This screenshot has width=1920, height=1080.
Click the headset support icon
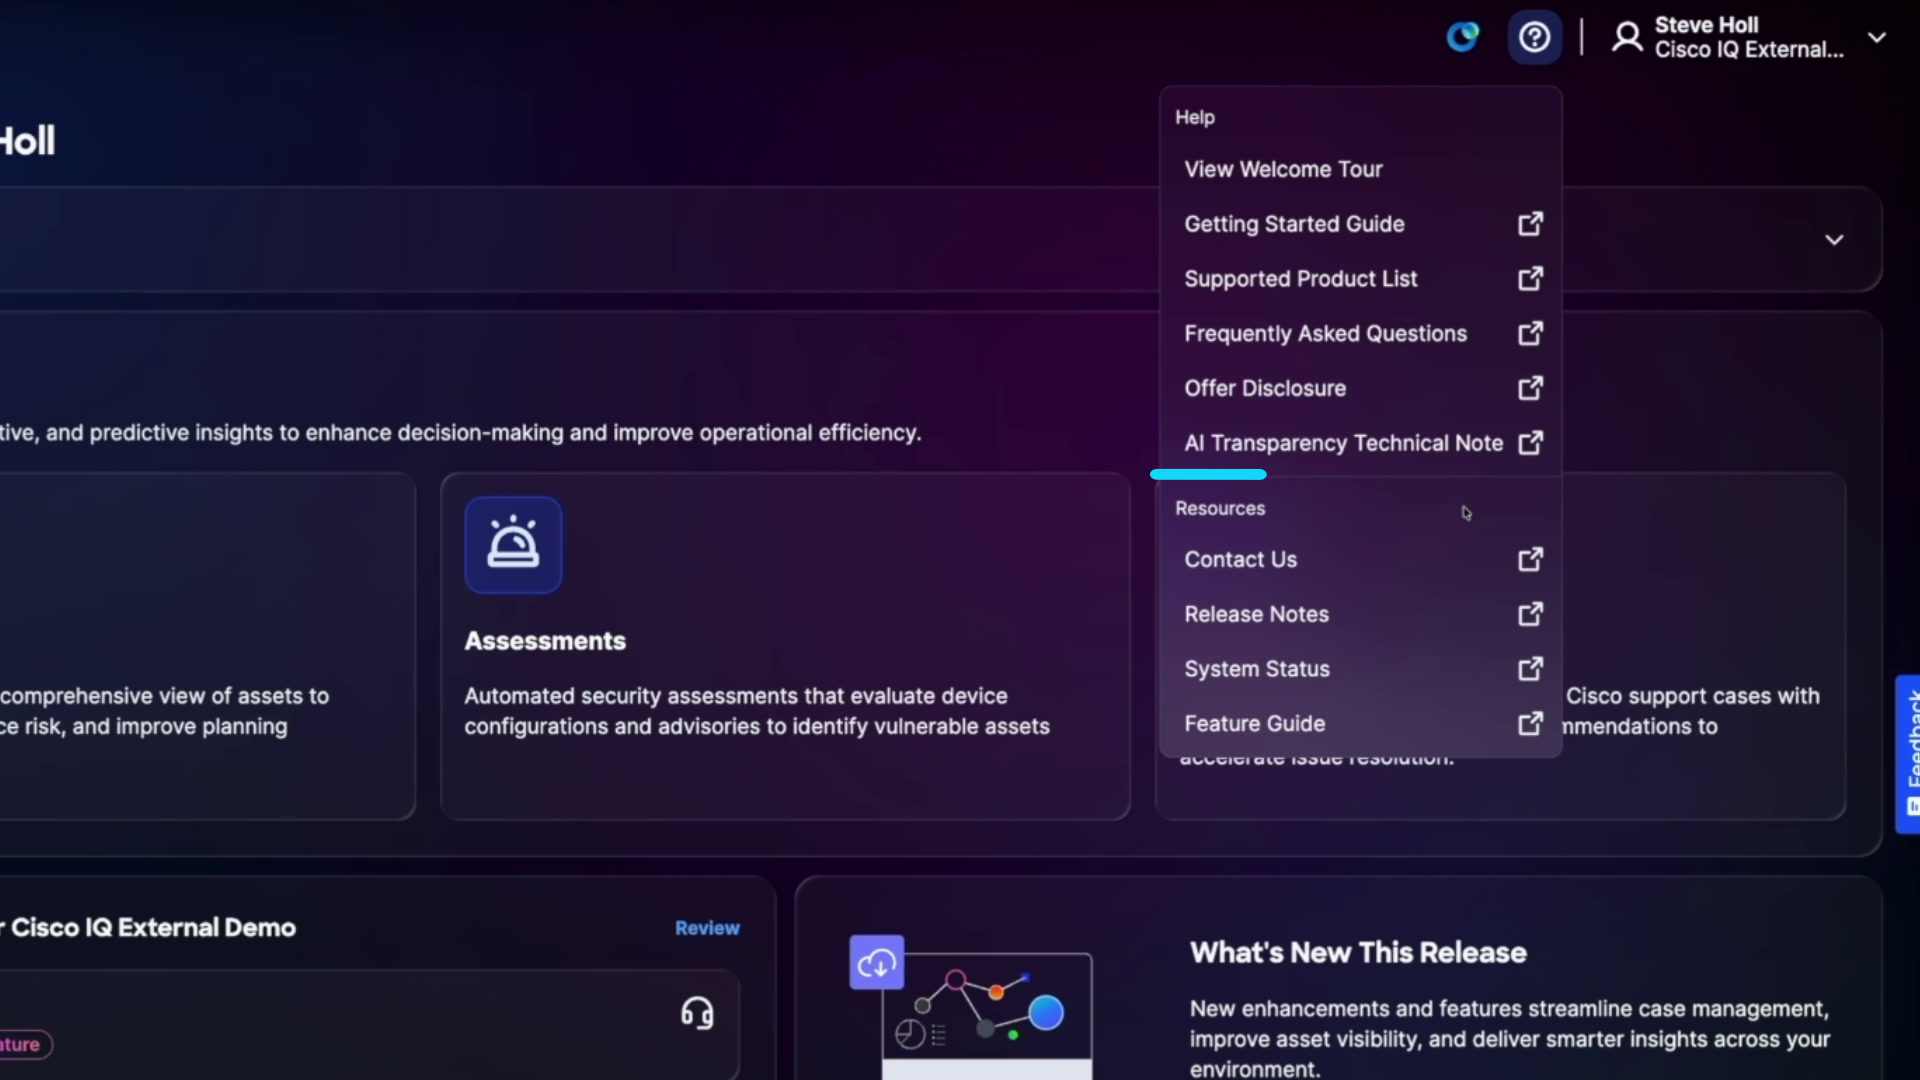(697, 1014)
